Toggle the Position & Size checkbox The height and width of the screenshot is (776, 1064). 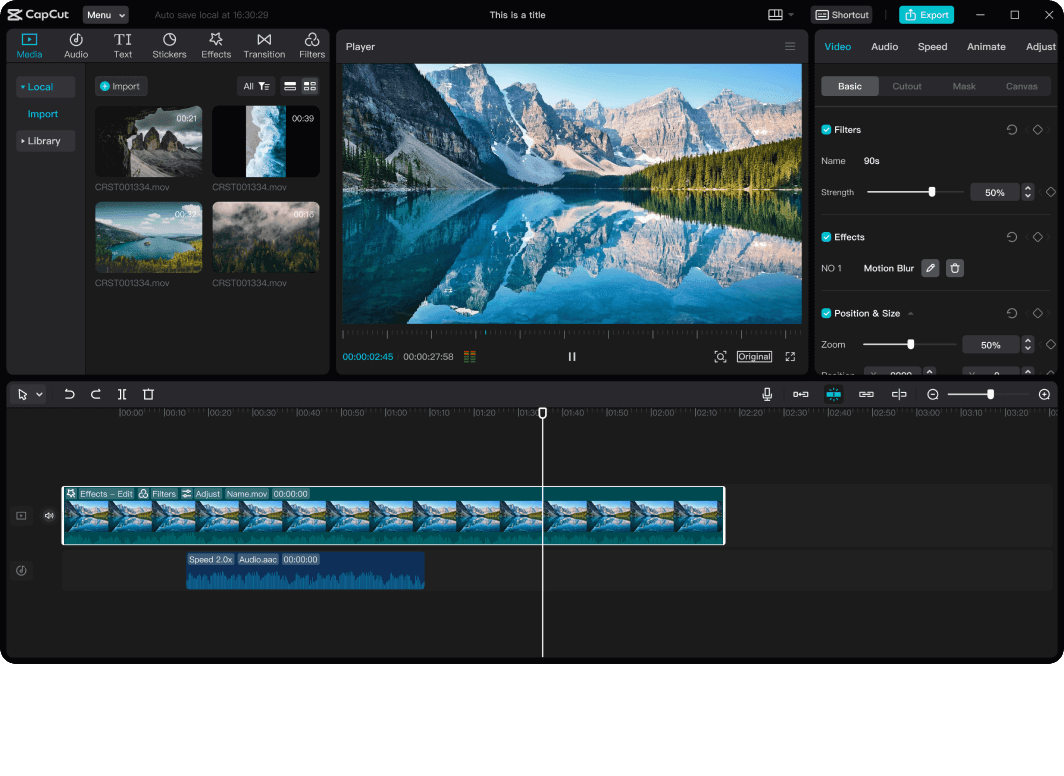[826, 313]
